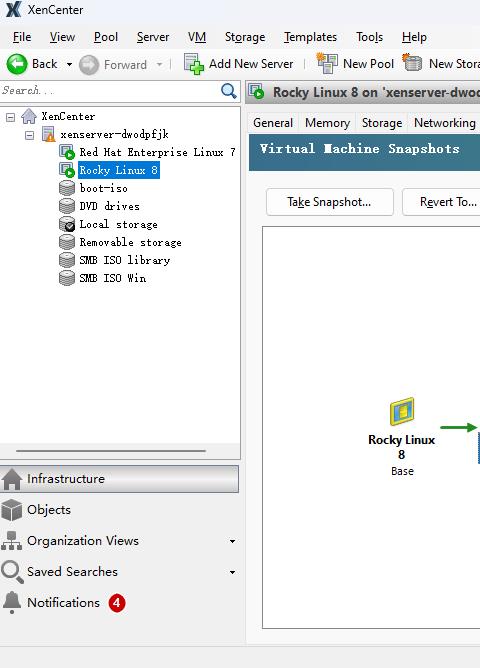Click the New Pool icon
The height and width of the screenshot is (668, 480).
pos(327,63)
